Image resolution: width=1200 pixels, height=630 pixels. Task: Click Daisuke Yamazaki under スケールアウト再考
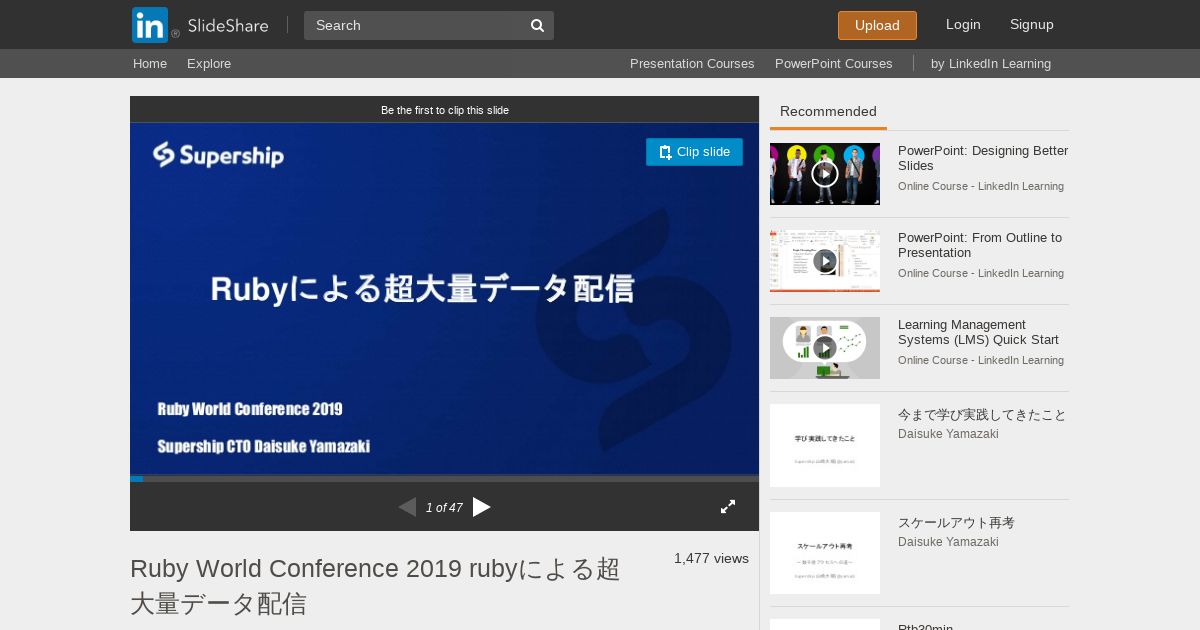click(x=948, y=542)
